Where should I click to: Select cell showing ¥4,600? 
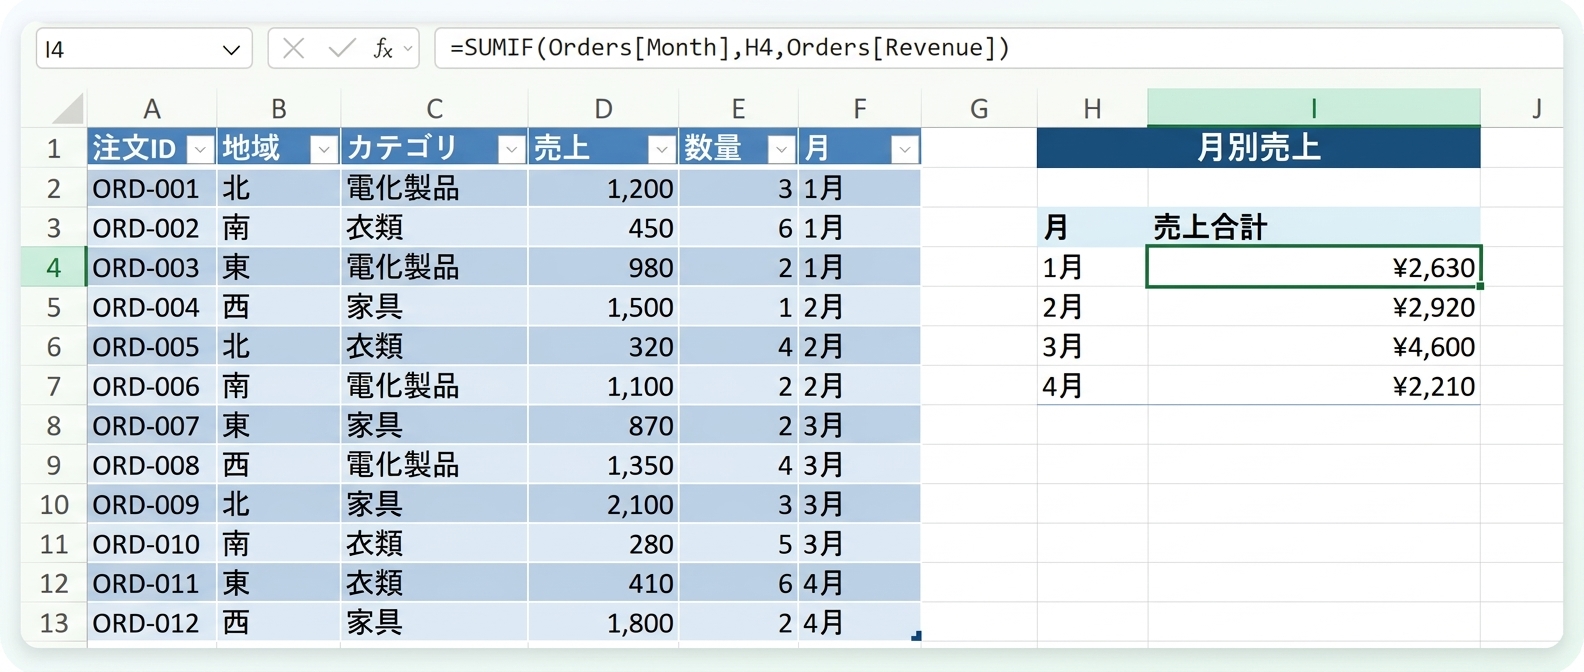[x=1313, y=346]
